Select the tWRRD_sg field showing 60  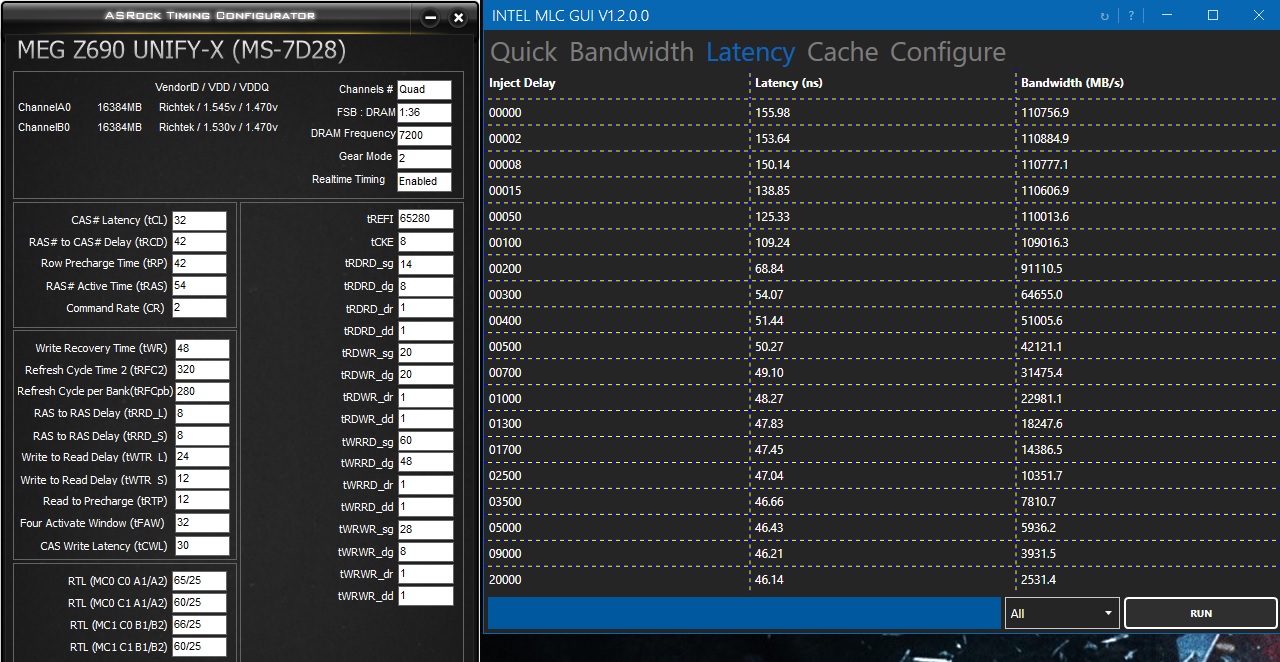pos(425,441)
